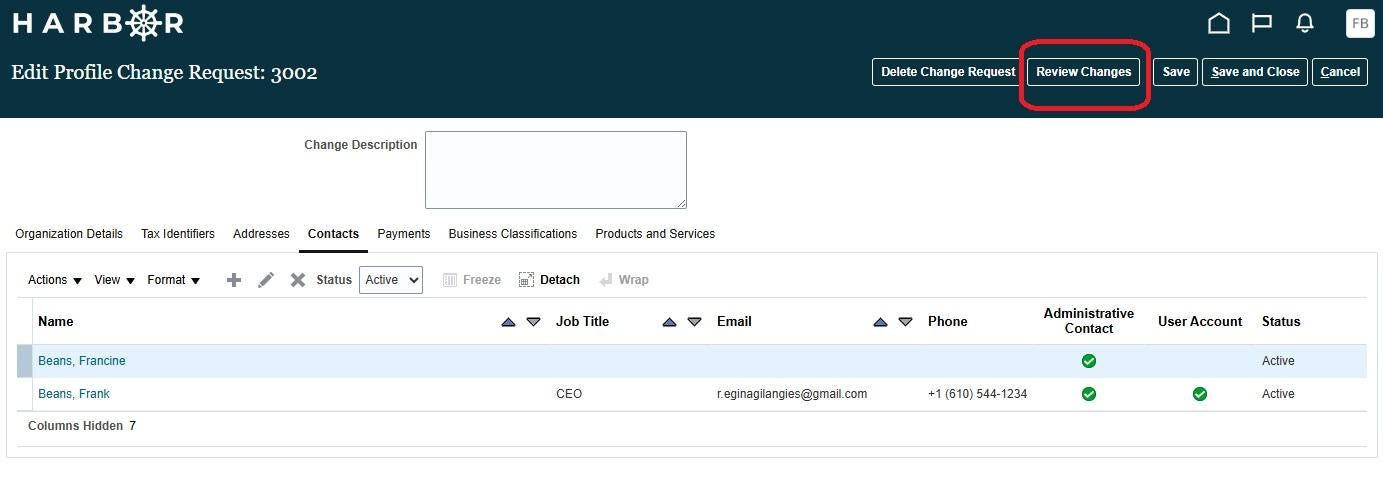Sort Email column descending
The height and width of the screenshot is (481, 1383).
point(905,322)
